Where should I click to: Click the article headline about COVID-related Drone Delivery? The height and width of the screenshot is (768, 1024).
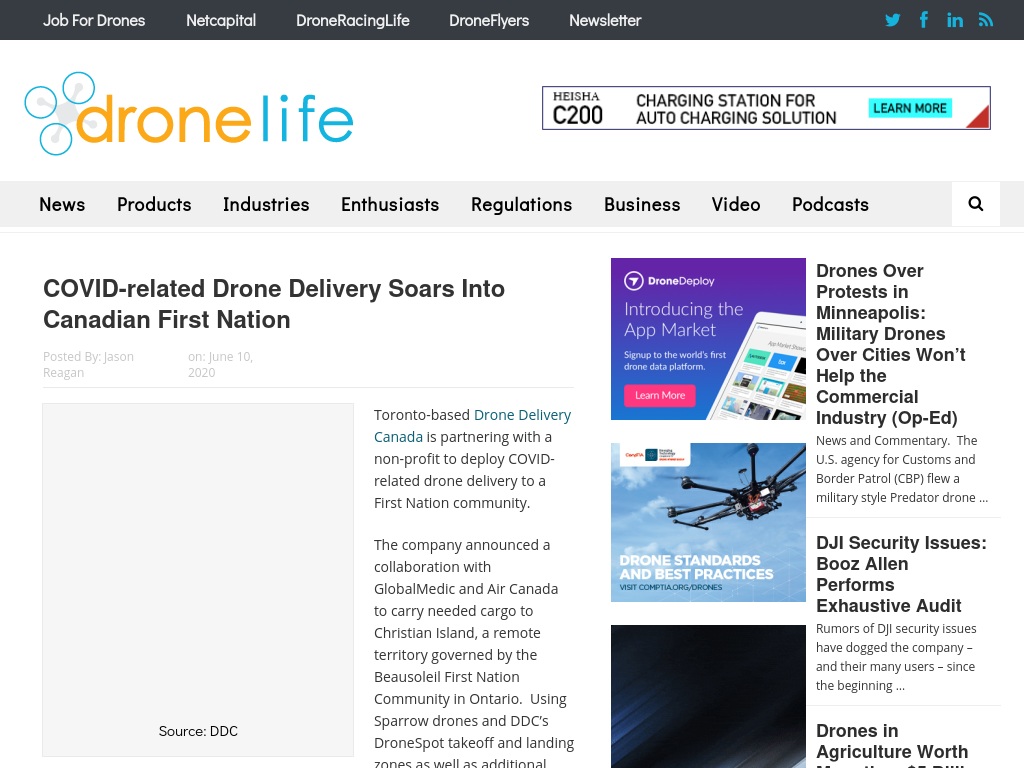(274, 304)
